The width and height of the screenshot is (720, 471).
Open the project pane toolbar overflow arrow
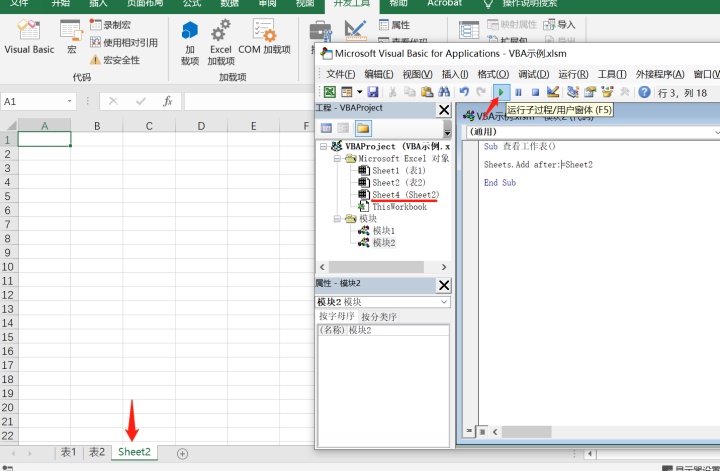click(447, 131)
